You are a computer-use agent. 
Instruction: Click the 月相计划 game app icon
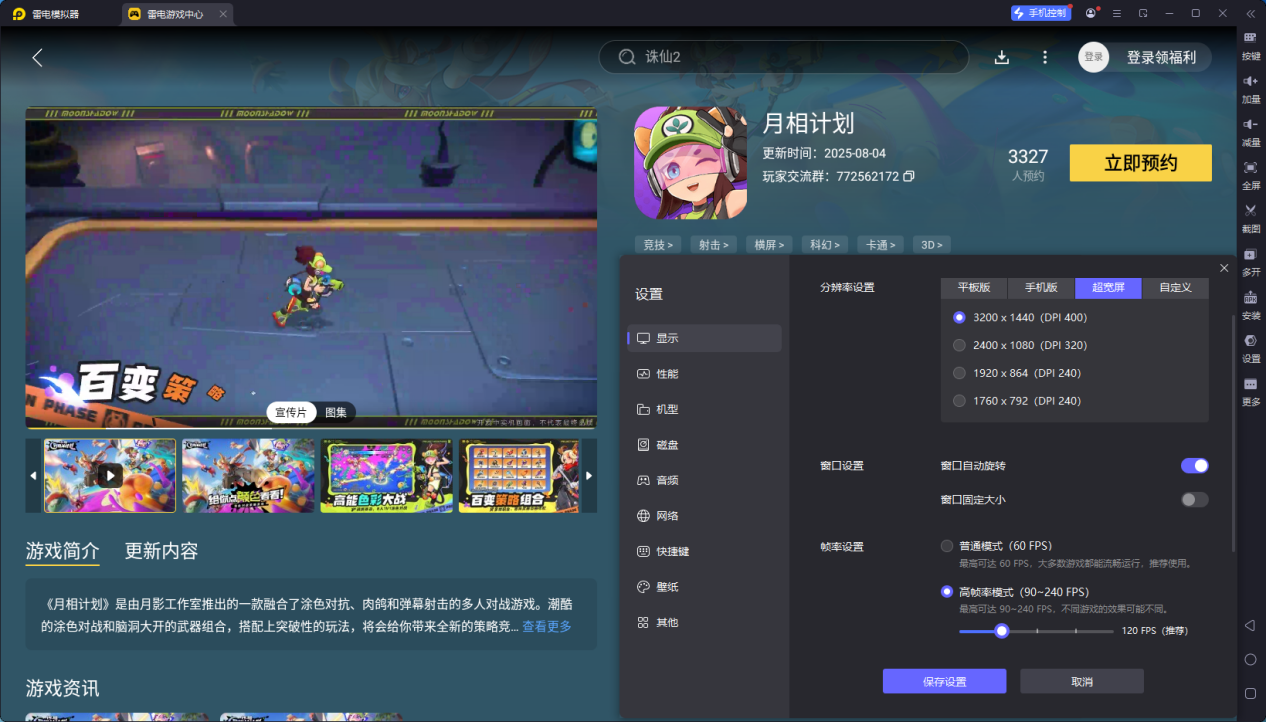691,163
